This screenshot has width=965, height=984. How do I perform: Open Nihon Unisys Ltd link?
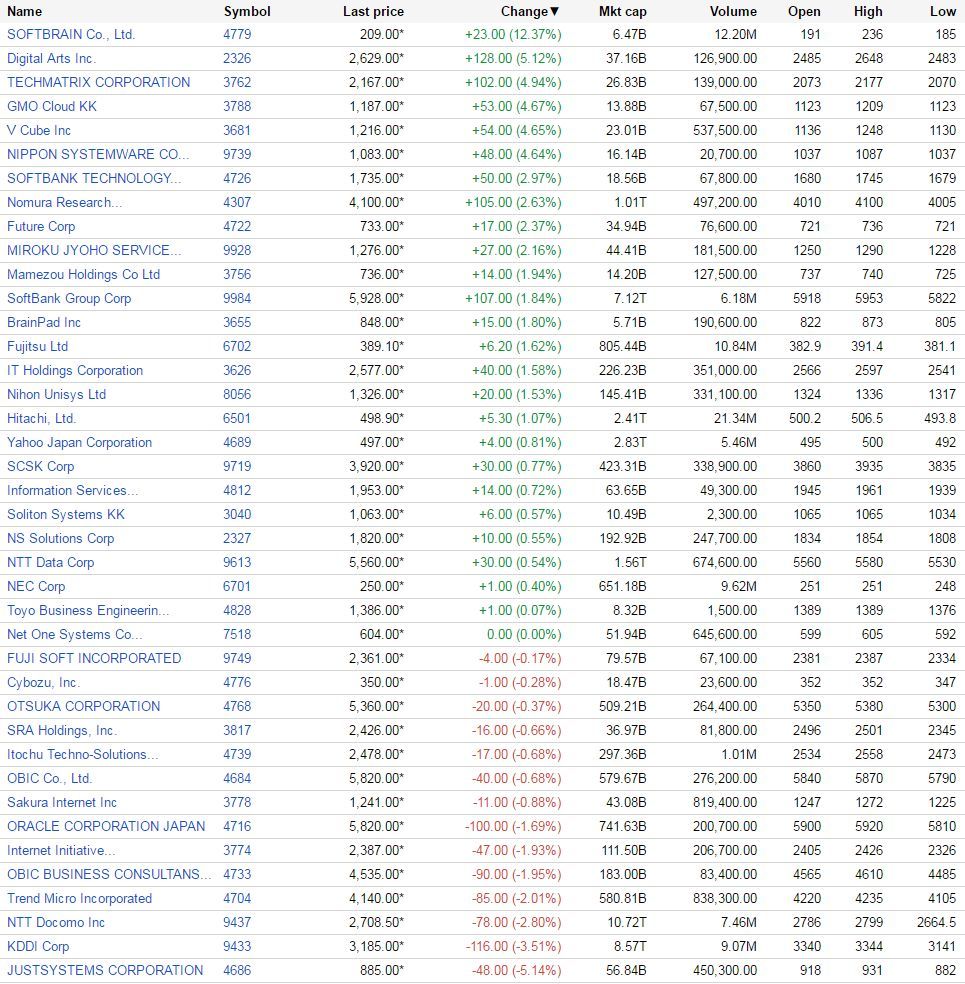[56, 394]
